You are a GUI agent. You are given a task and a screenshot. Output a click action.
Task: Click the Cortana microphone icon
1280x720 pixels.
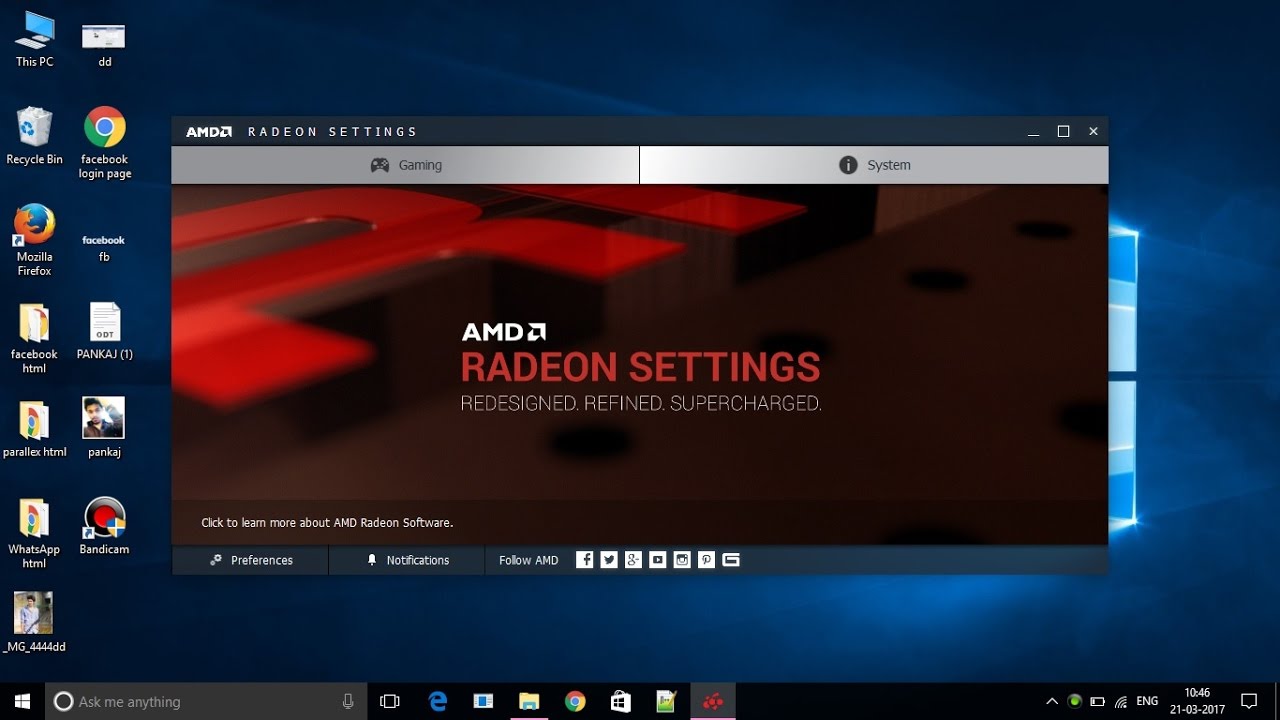(348, 701)
